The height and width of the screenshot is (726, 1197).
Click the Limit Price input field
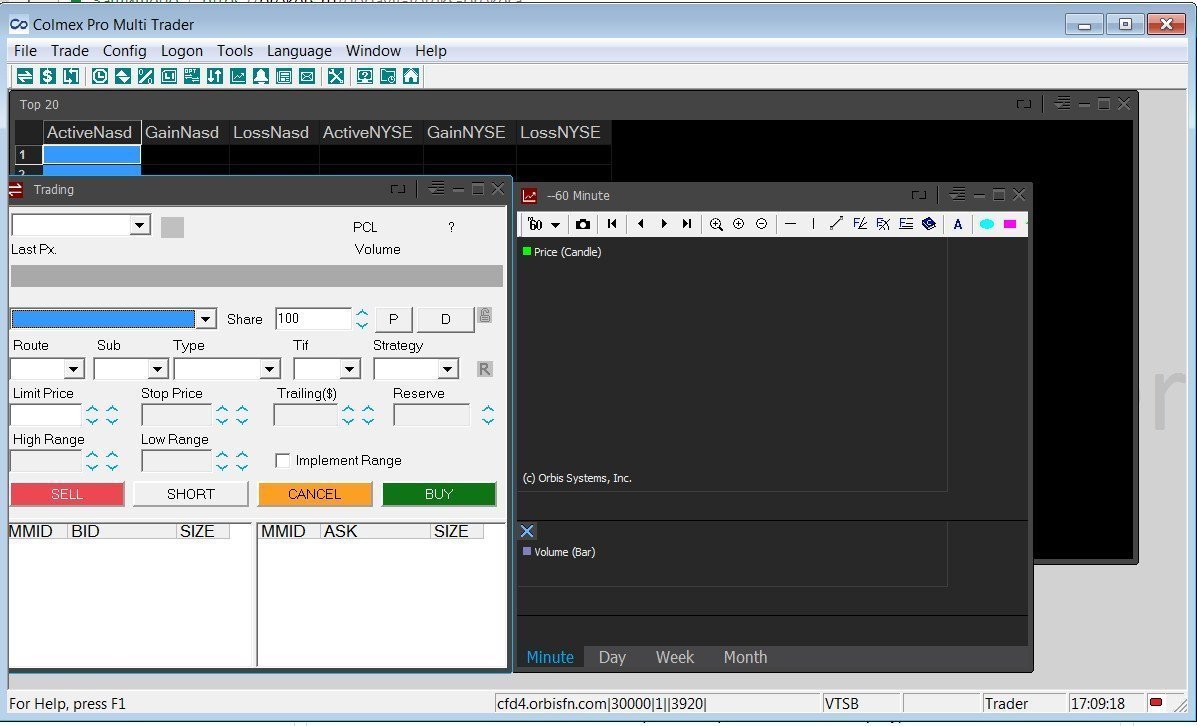tap(46, 415)
